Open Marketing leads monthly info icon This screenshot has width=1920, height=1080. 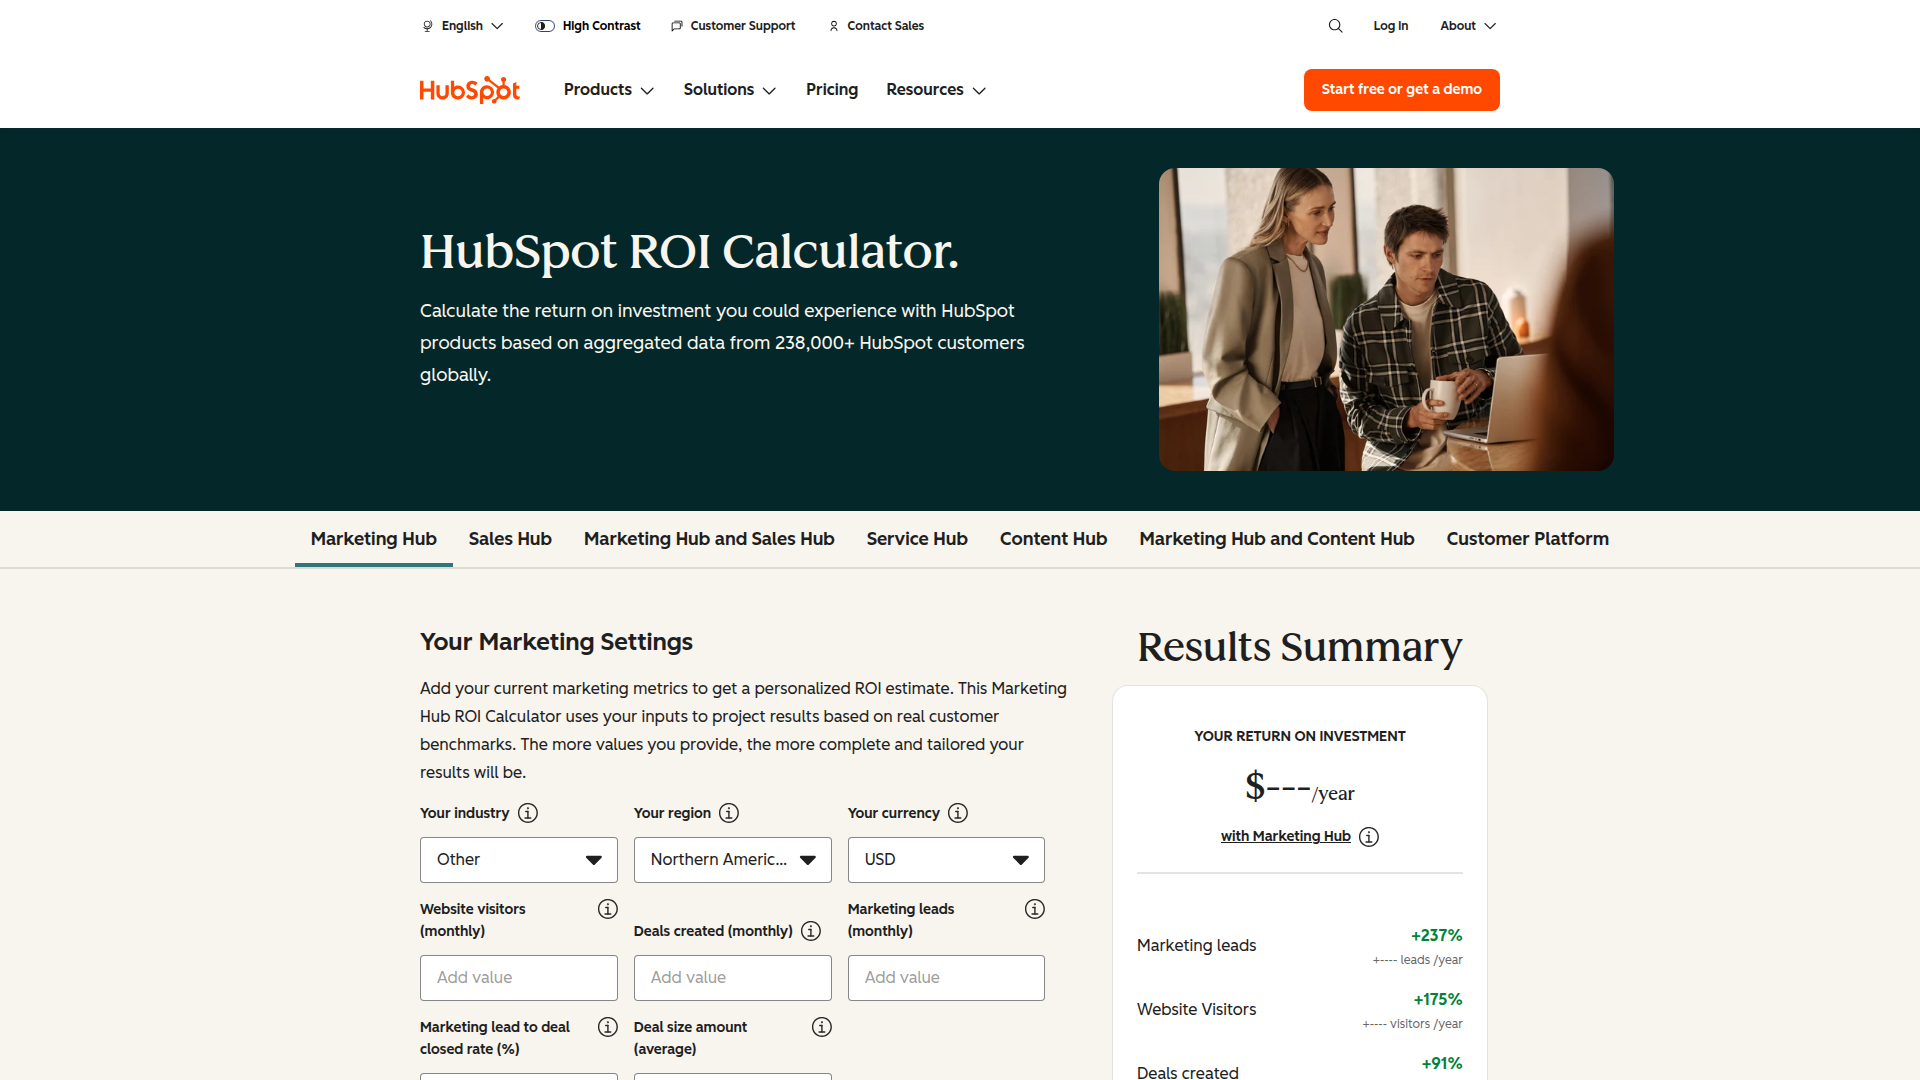click(x=1034, y=908)
